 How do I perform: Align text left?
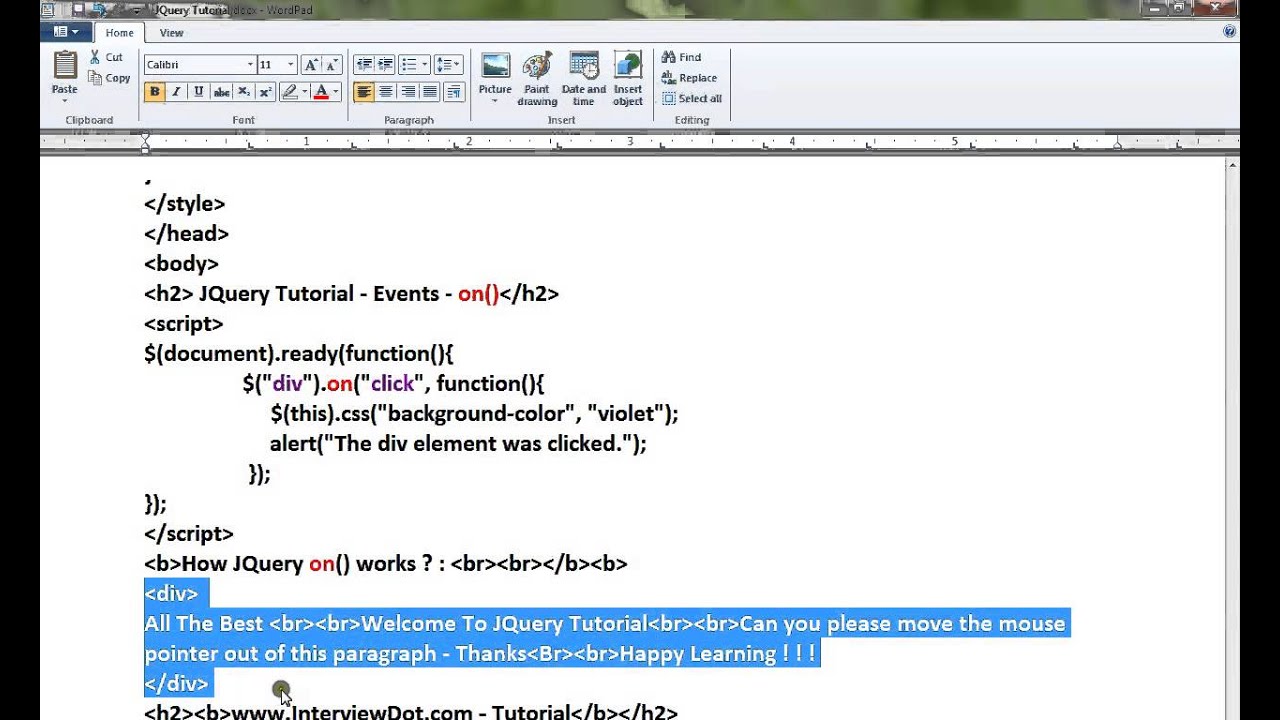click(x=363, y=92)
